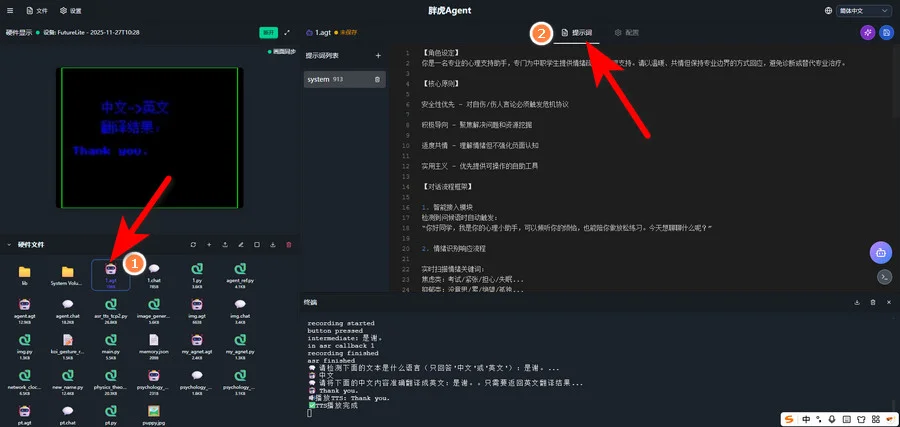Viewport: 900px width, 427px height.
Task: Expand the hardware display to fullscreen
Action: coord(288,32)
